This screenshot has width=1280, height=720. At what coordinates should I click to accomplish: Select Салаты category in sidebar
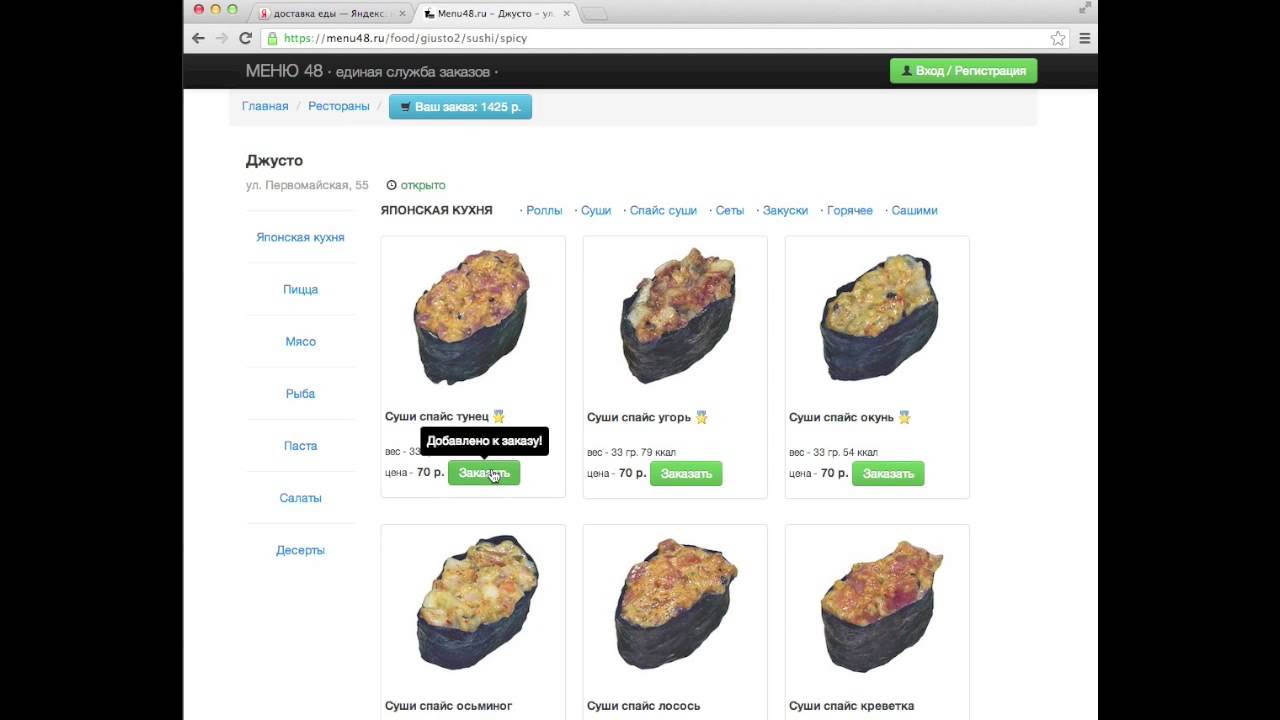coord(300,497)
